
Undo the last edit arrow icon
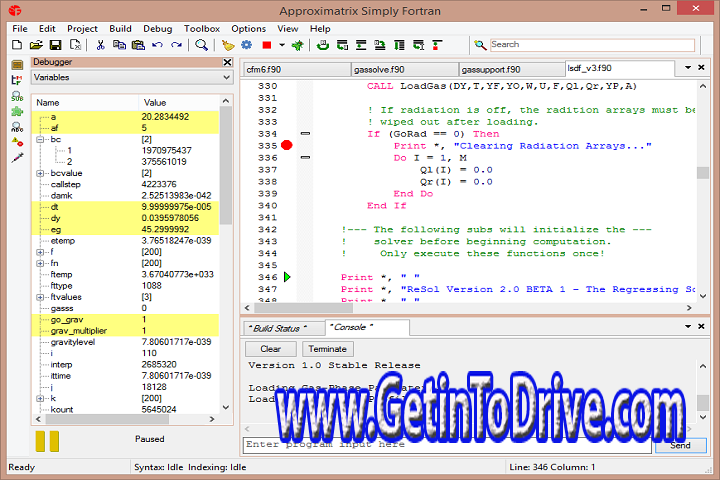click(158, 45)
